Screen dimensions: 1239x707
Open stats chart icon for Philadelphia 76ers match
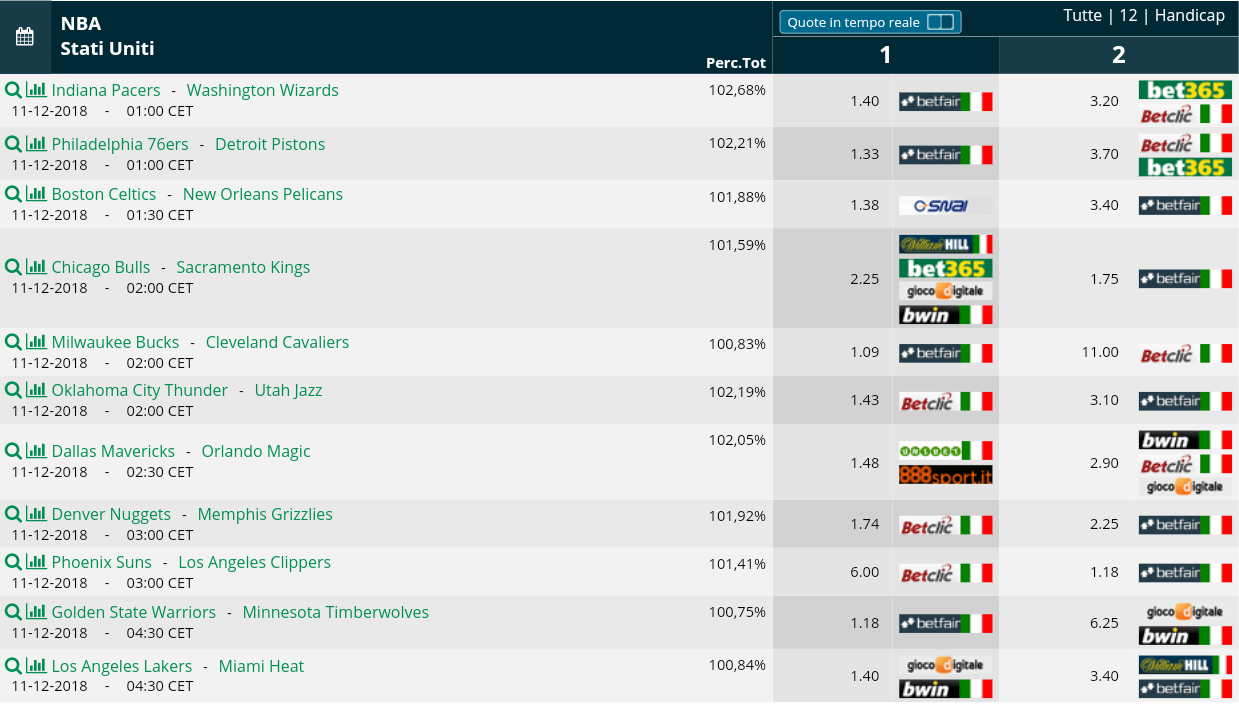click(x=36, y=144)
